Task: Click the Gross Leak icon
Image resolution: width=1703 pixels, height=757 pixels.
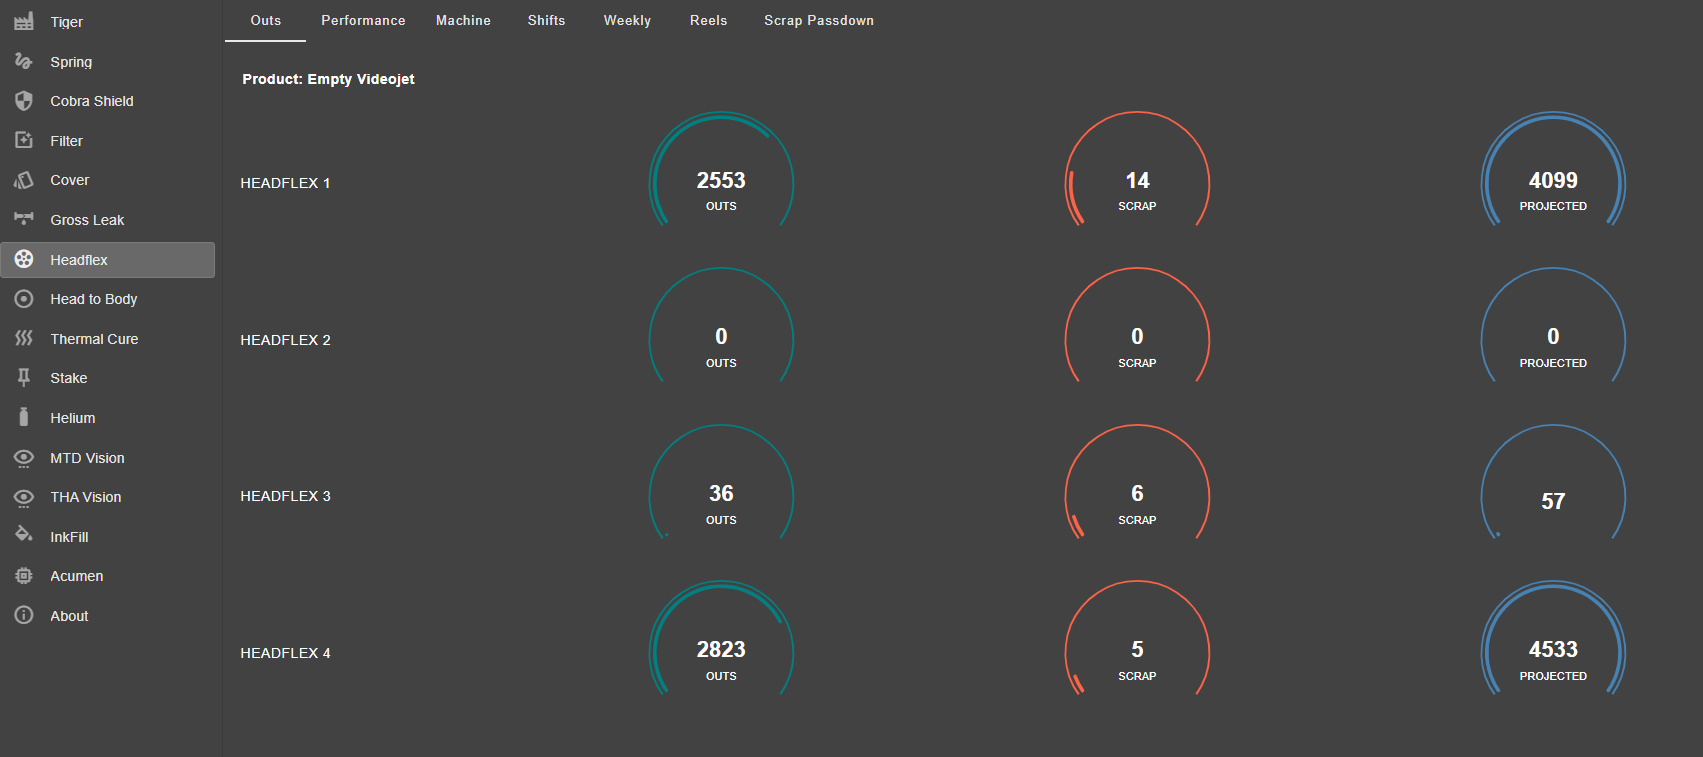Action: (24, 219)
